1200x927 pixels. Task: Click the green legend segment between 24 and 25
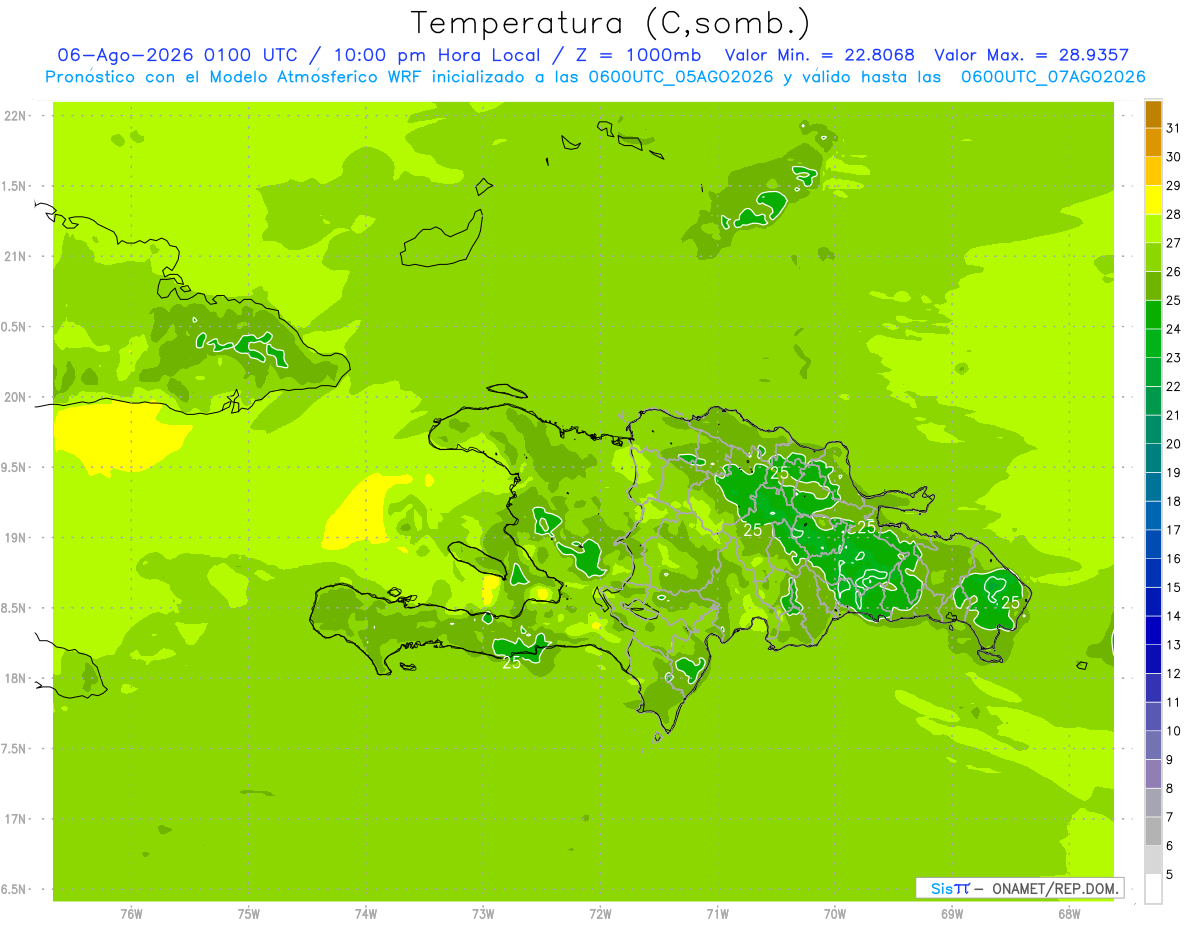click(x=1153, y=315)
